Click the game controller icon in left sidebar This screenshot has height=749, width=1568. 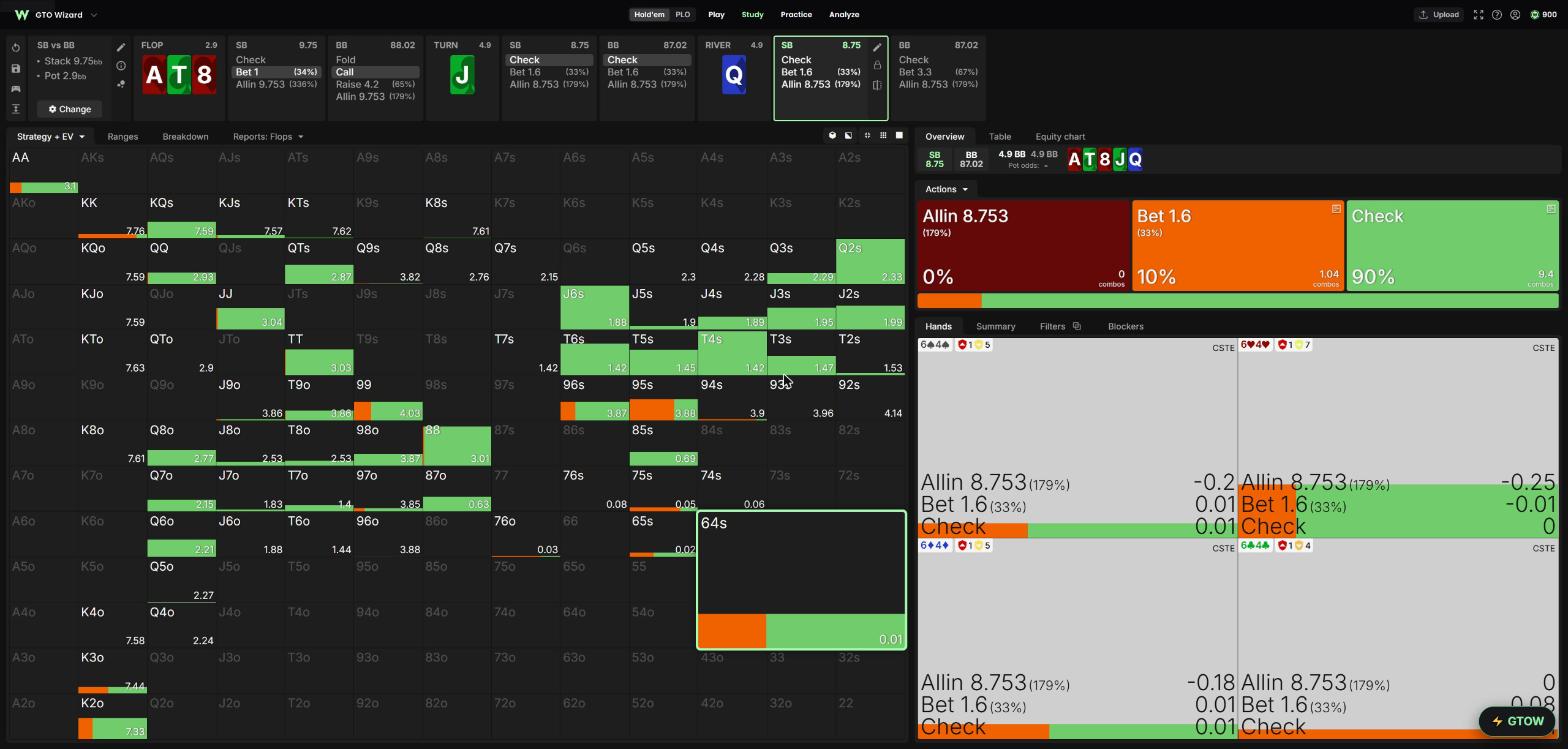[16, 89]
